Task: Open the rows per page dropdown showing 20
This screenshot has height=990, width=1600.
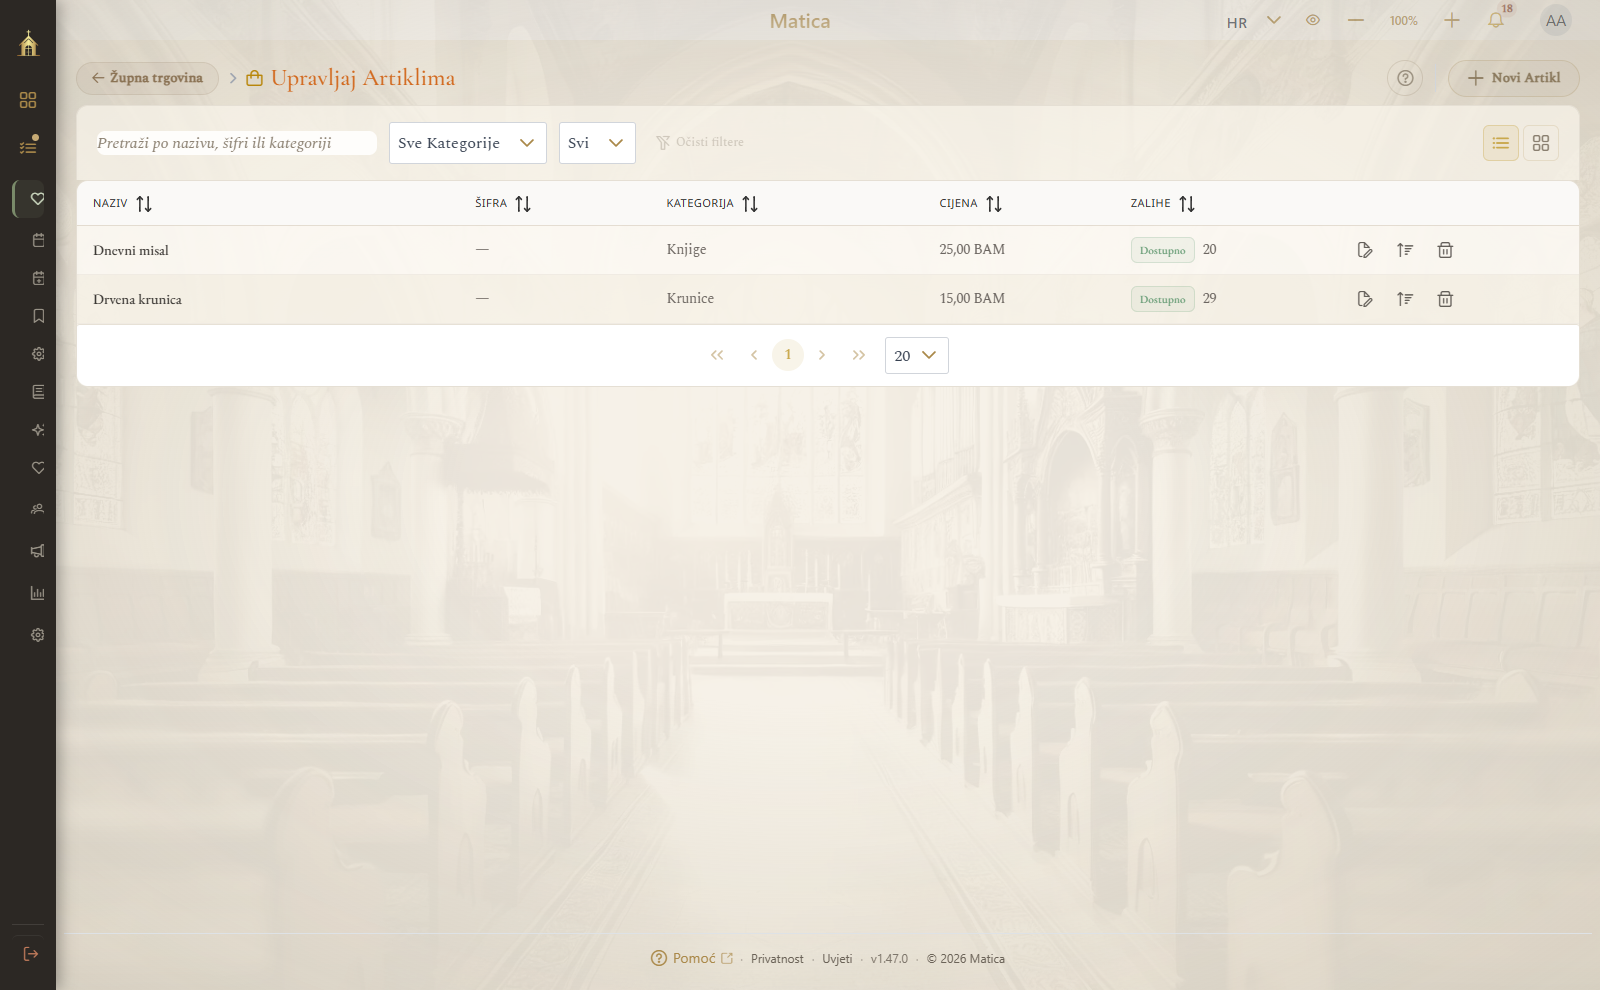Action: click(x=916, y=355)
